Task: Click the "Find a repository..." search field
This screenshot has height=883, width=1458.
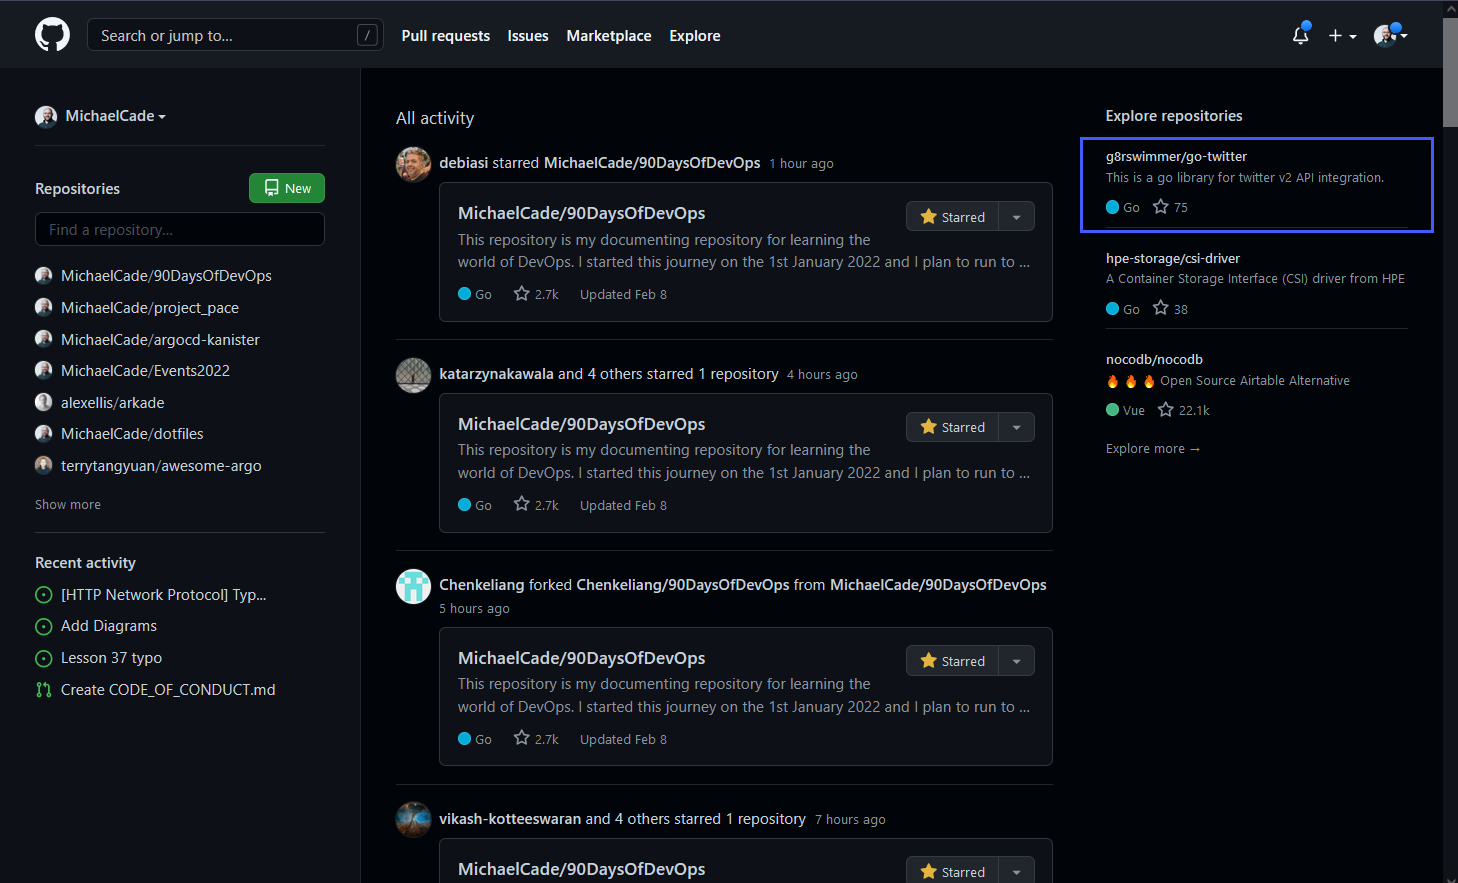Action: pos(179,229)
